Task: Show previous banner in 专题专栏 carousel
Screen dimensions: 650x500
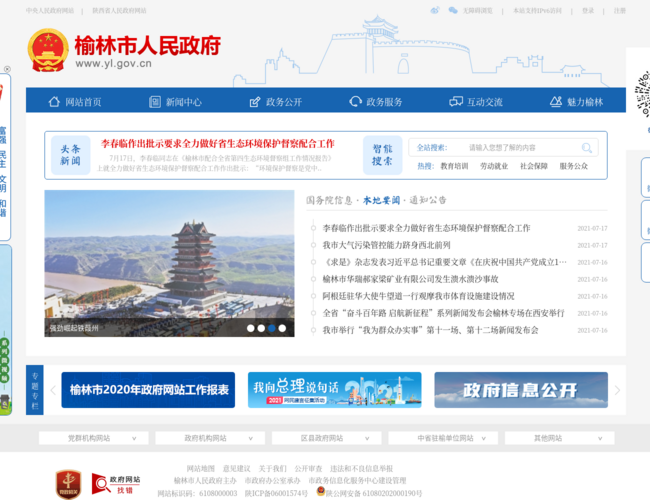Action: point(53,390)
